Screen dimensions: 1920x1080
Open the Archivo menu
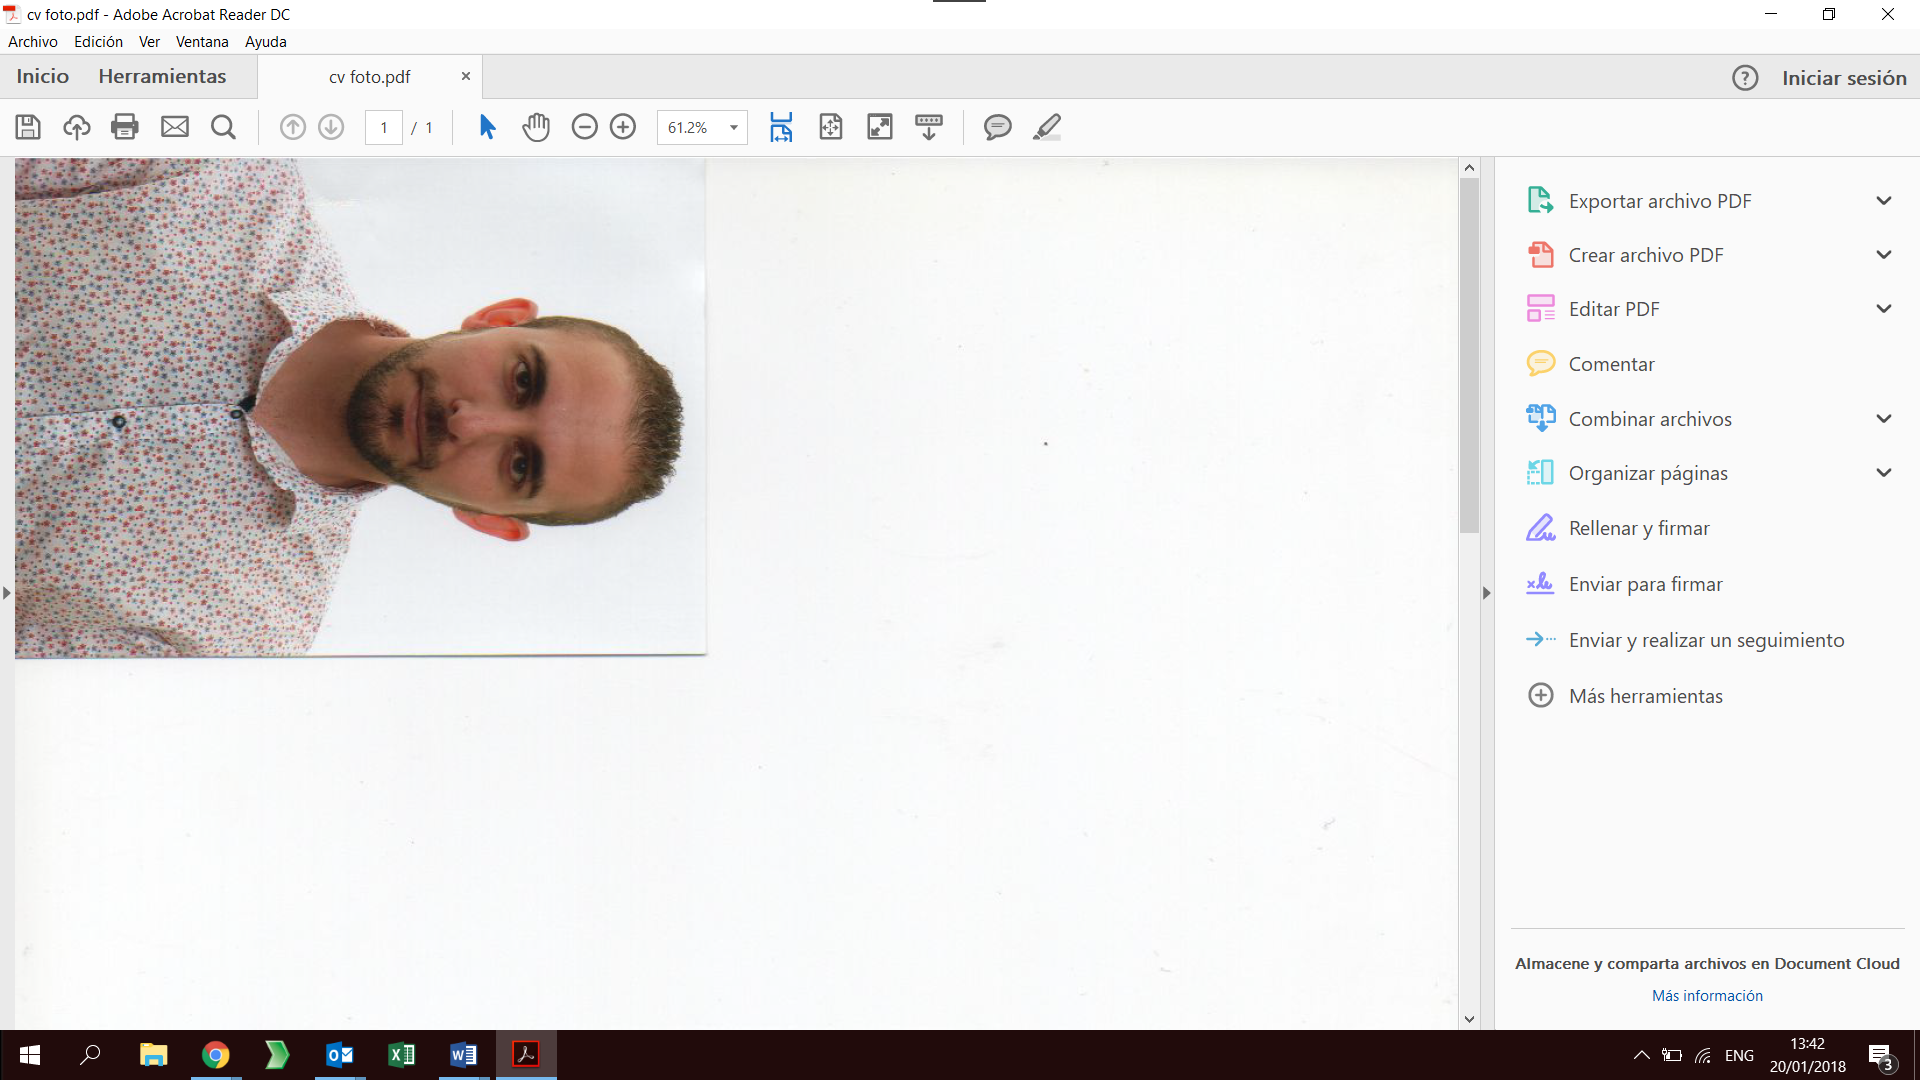pos(32,42)
